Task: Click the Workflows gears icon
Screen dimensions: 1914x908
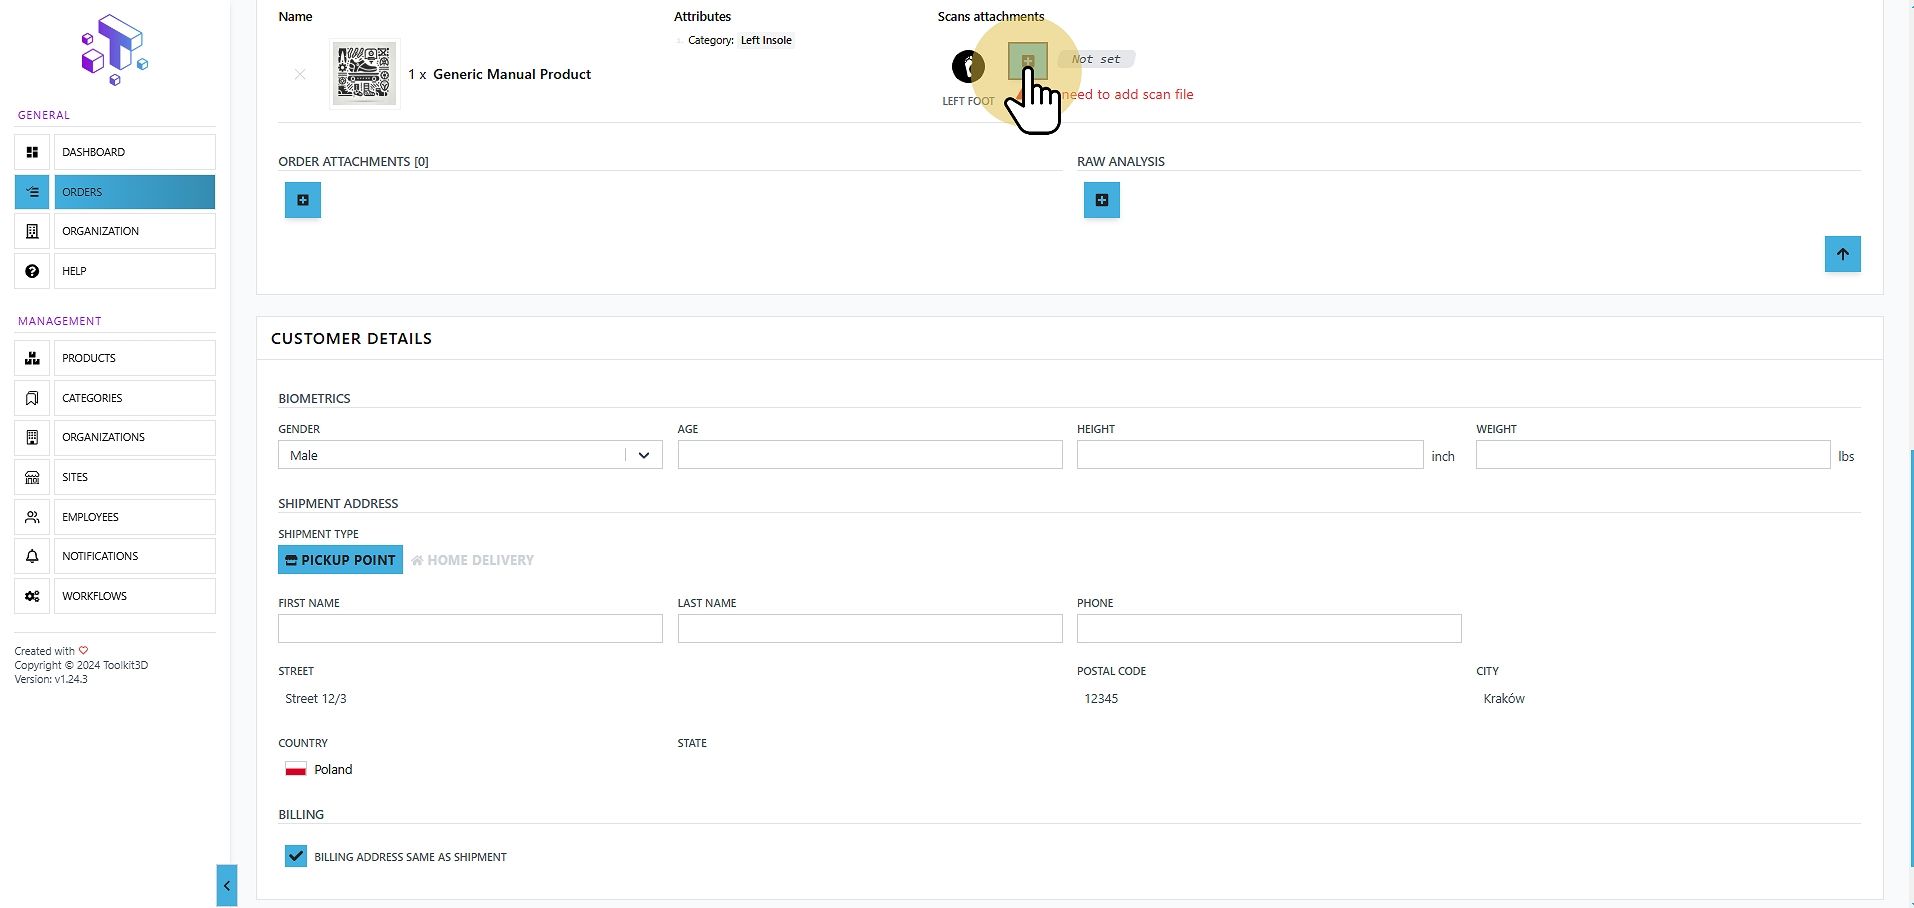Action: click(x=32, y=596)
